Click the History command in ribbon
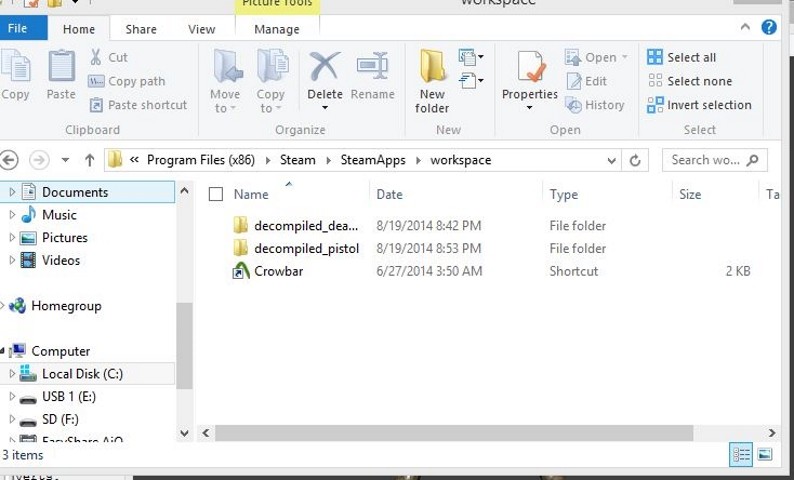This screenshot has width=794, height=480. [x=594, y=105]
